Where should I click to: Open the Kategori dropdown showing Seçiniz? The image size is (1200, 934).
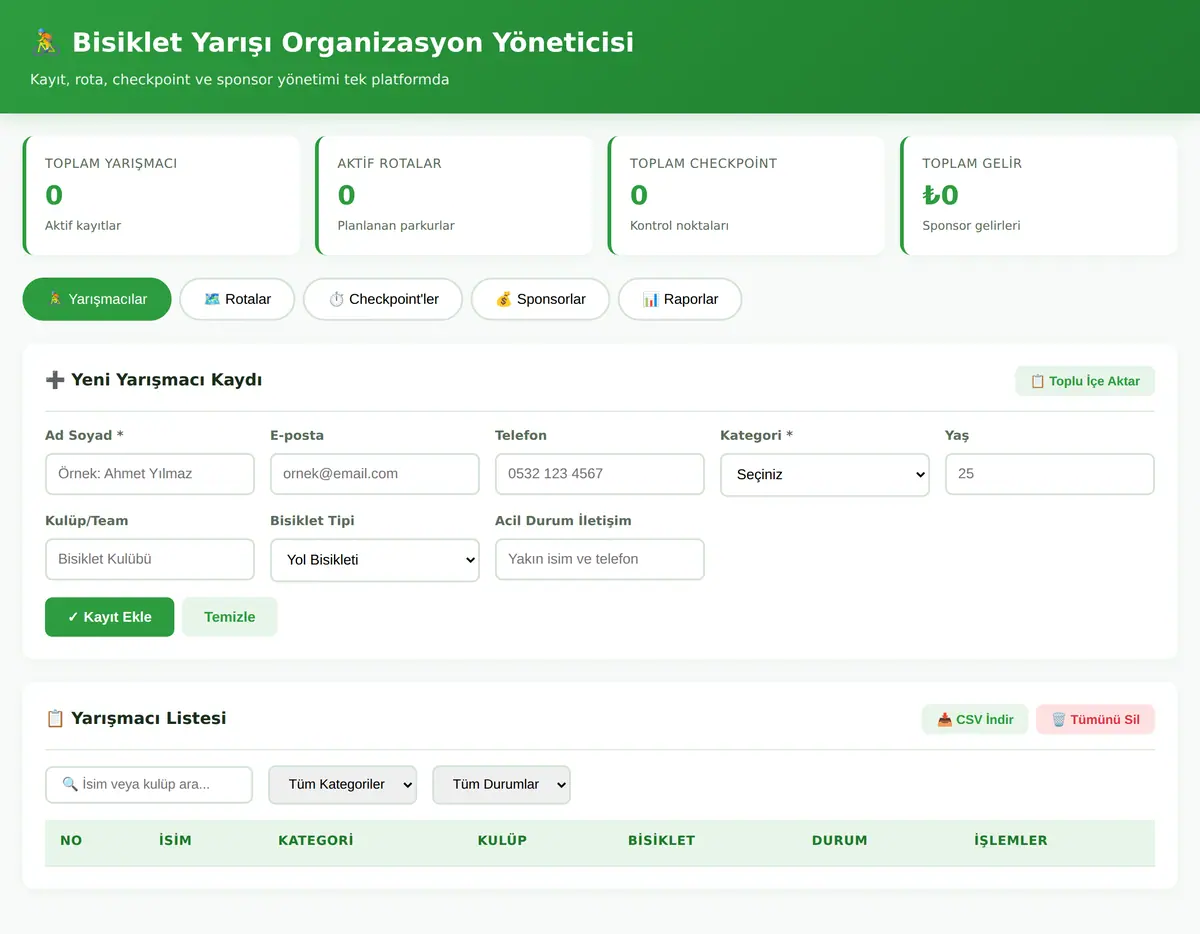pos(825,474)
